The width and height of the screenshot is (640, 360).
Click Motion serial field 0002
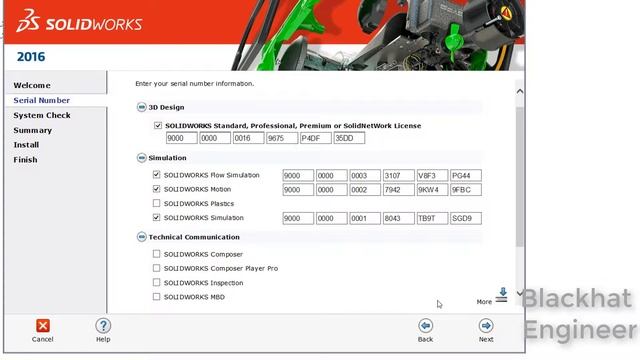365,190
